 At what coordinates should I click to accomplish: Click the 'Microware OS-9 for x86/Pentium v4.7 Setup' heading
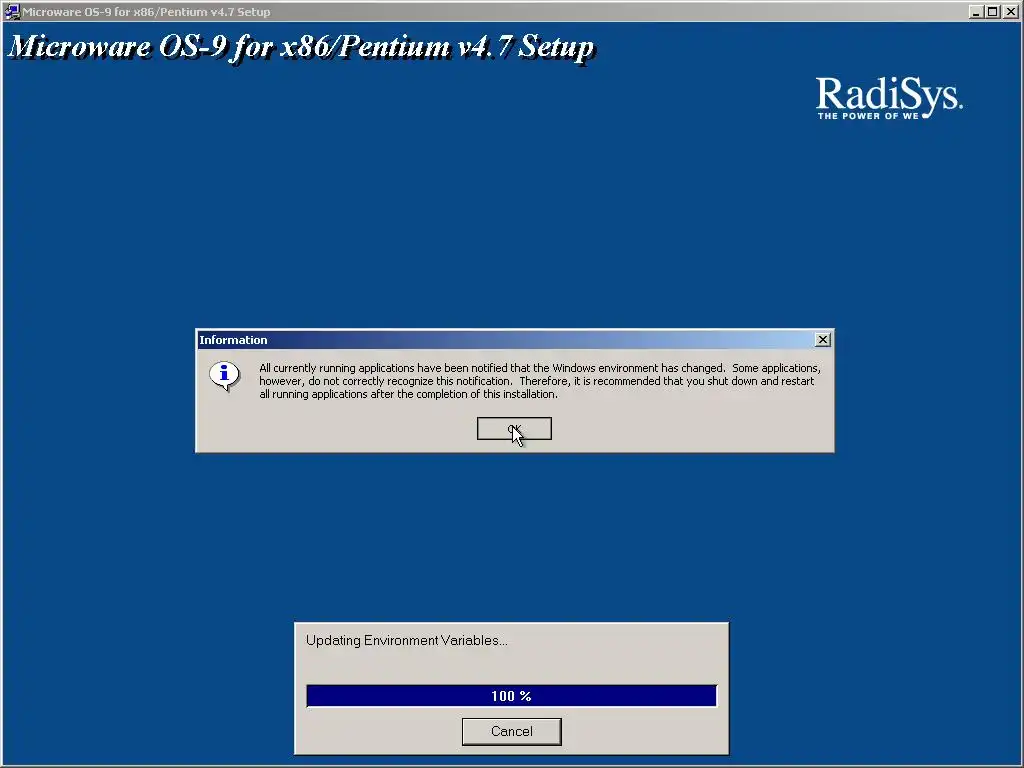[x=301, y=47]
